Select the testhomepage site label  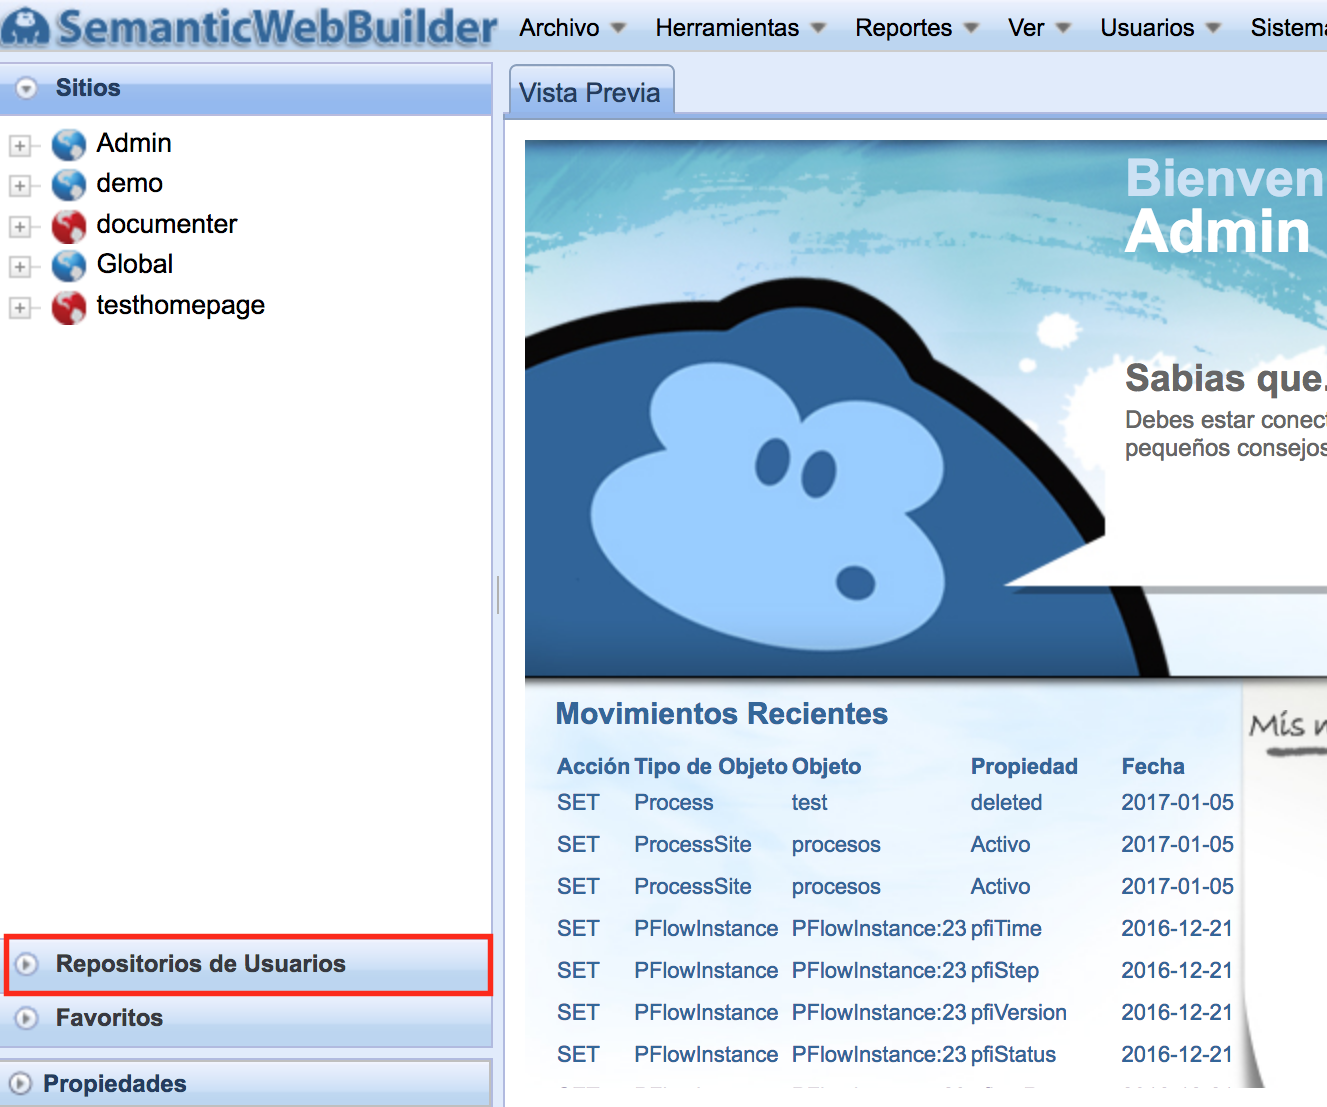(181, 305)
